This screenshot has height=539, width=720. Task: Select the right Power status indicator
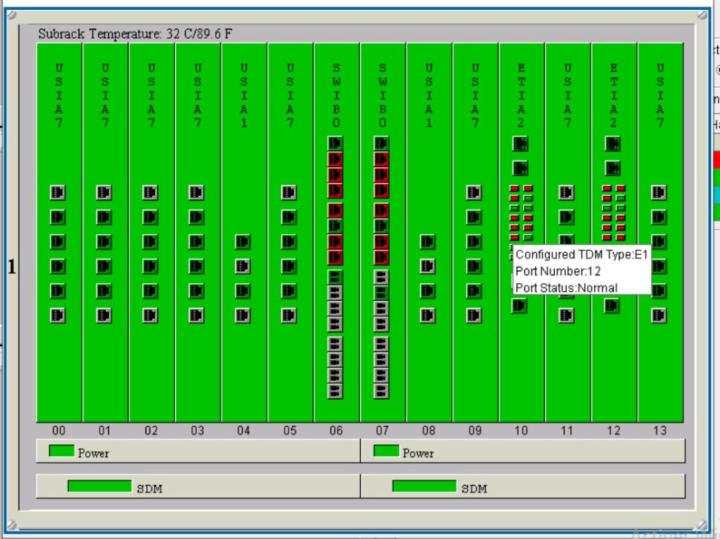386,451
